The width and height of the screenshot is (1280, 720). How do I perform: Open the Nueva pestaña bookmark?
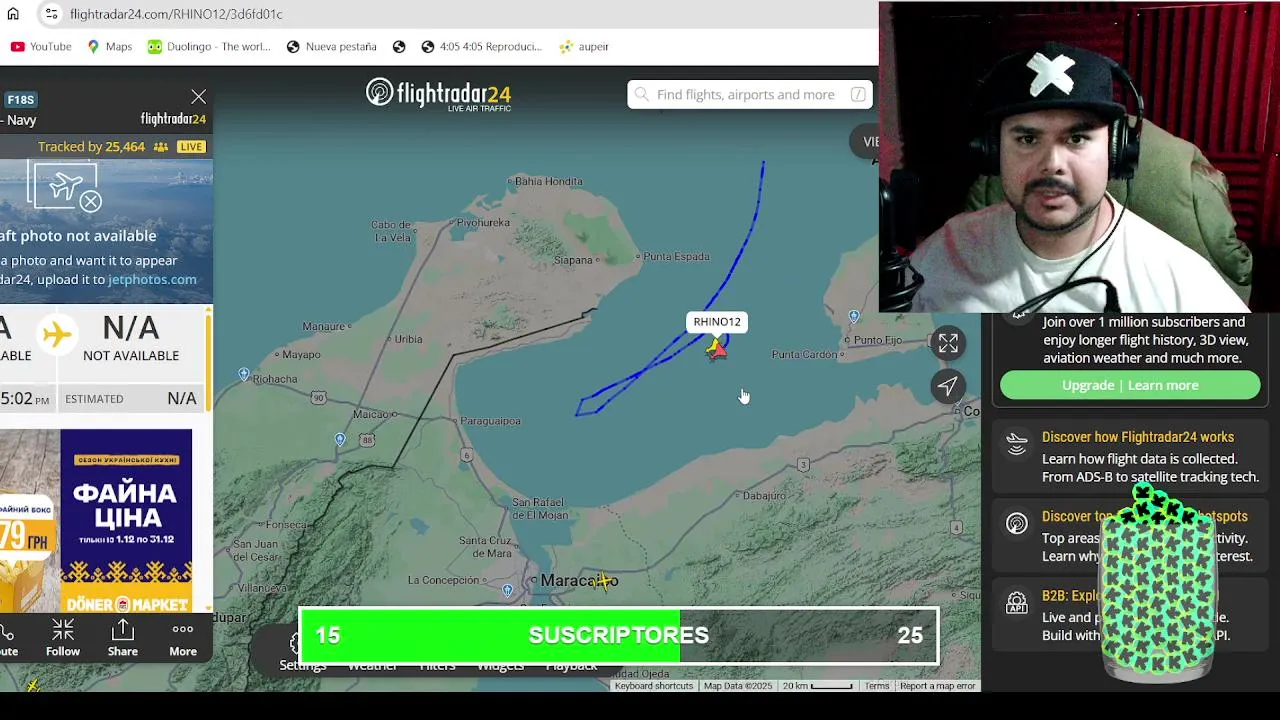click(x=331, y=46)
